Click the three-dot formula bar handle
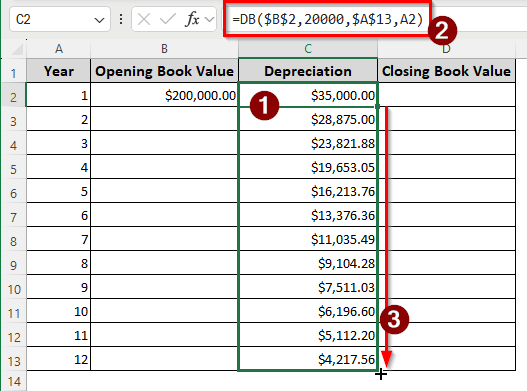 pos(121,19)
